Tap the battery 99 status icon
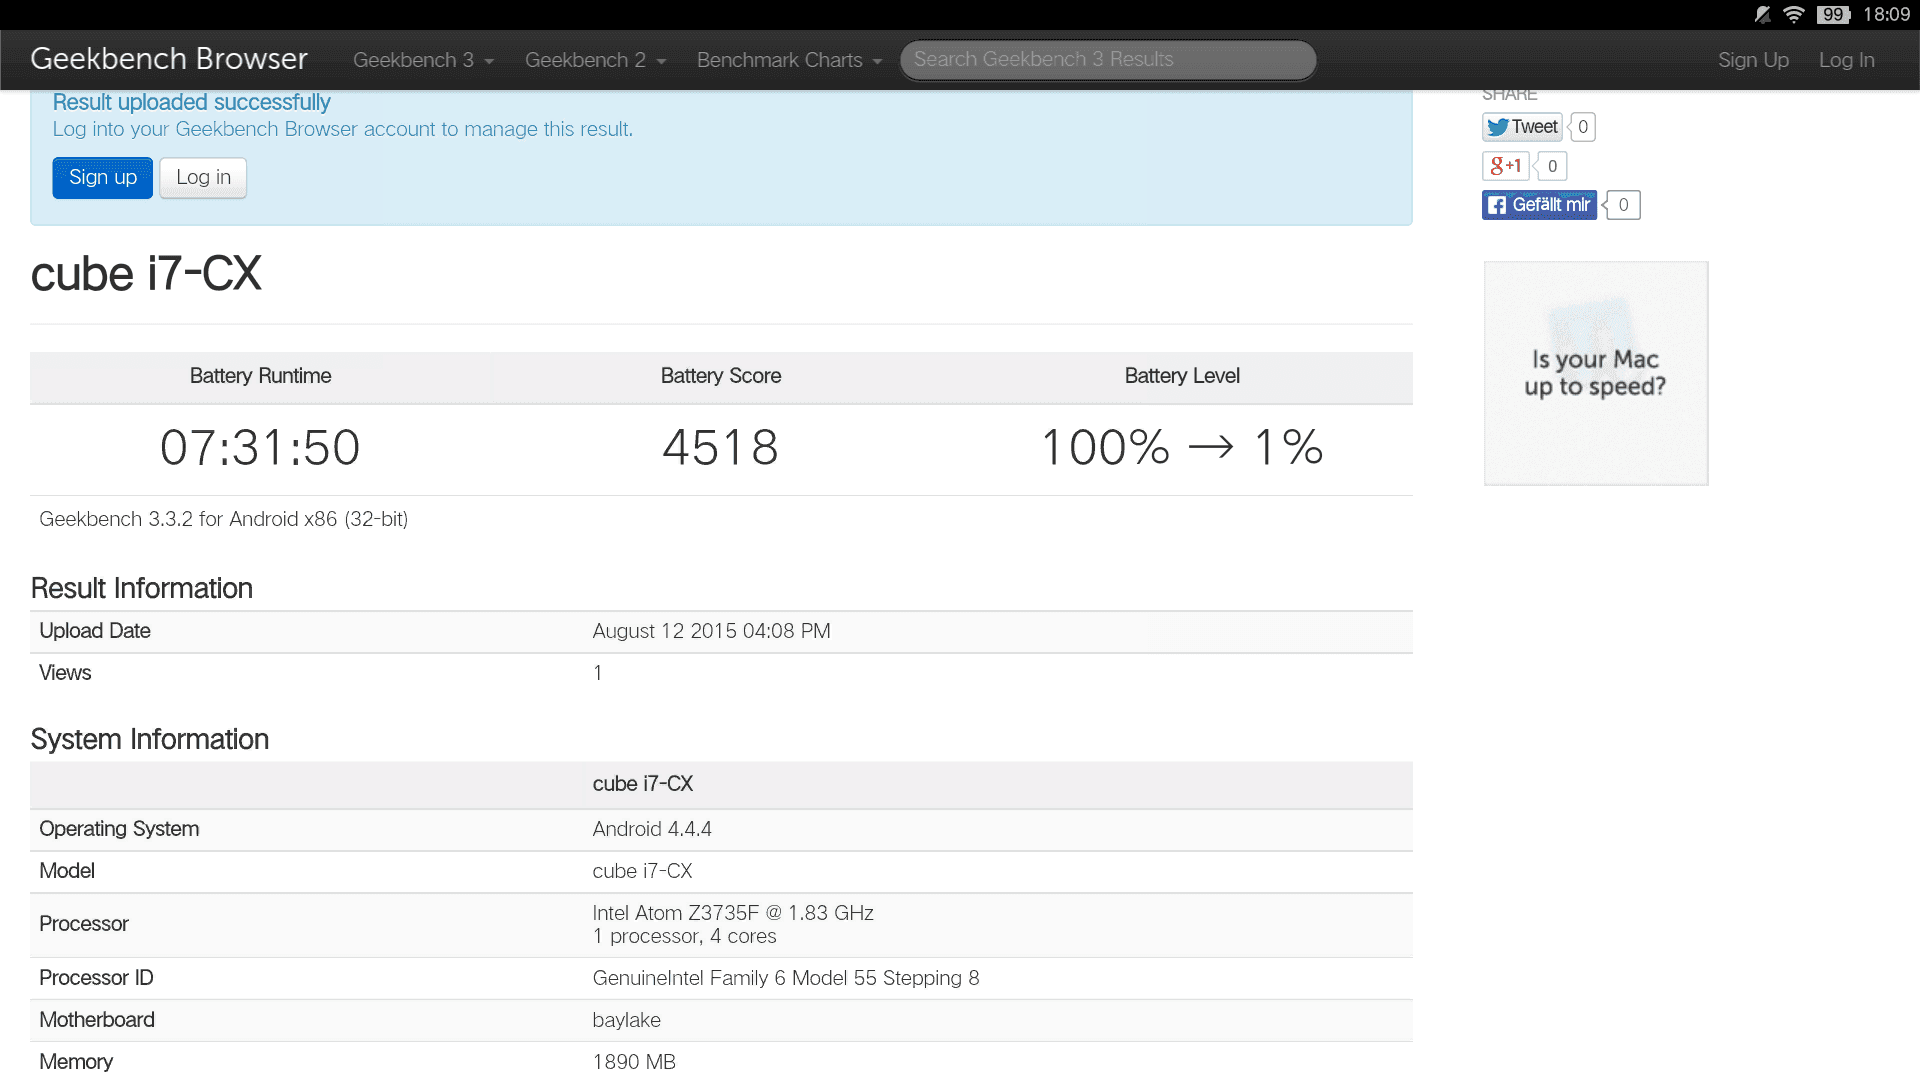The width and height of the screenshot is (1920, 1080). click(1834, 15)
